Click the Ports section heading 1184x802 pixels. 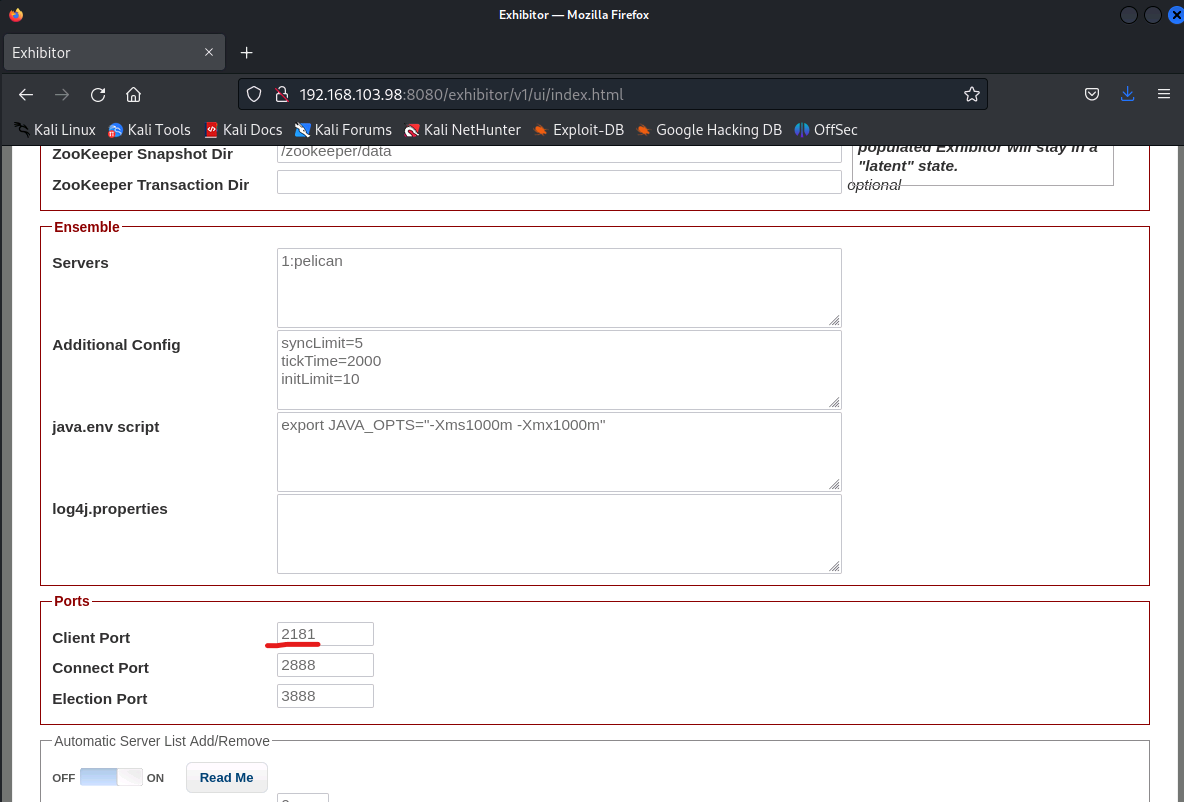pyautogui.click(x=72, y=601)
